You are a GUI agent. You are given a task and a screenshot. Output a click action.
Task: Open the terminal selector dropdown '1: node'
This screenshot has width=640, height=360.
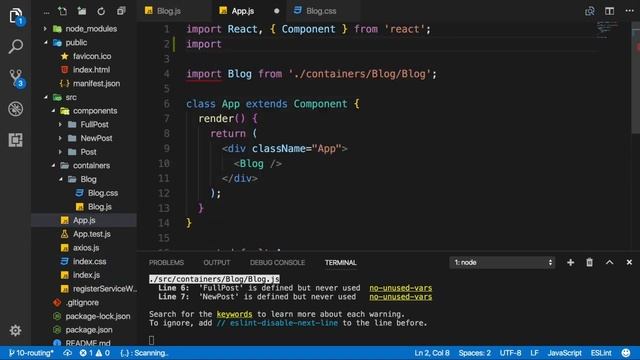[502, 262]
